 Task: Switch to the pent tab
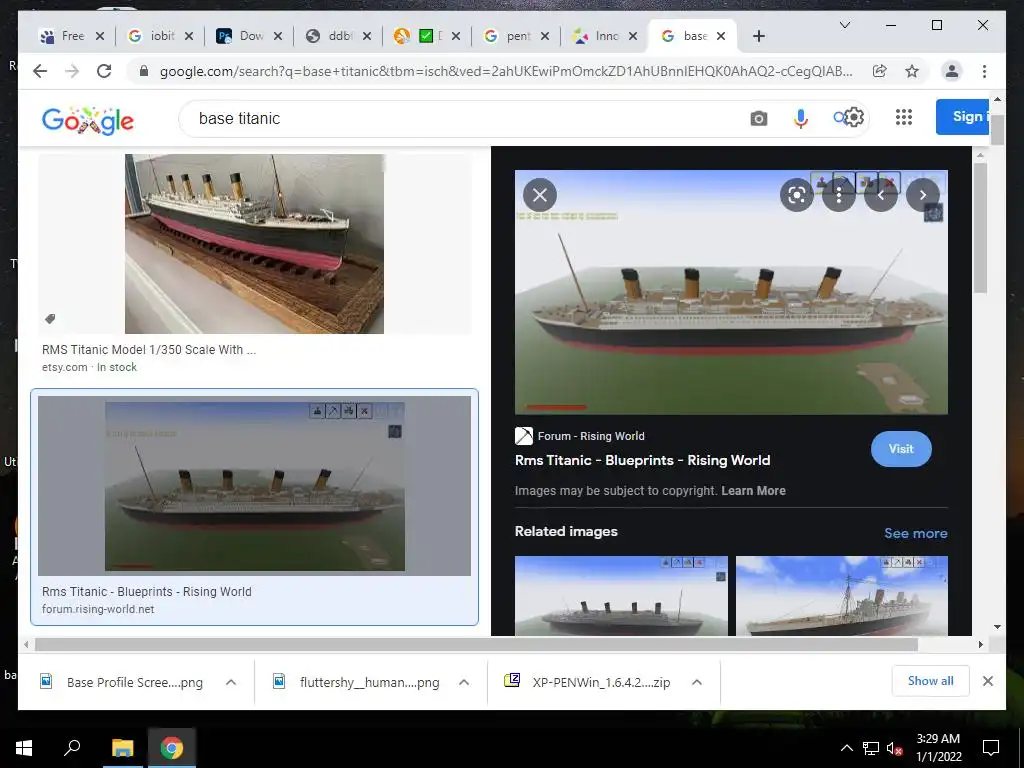point(517,37)
